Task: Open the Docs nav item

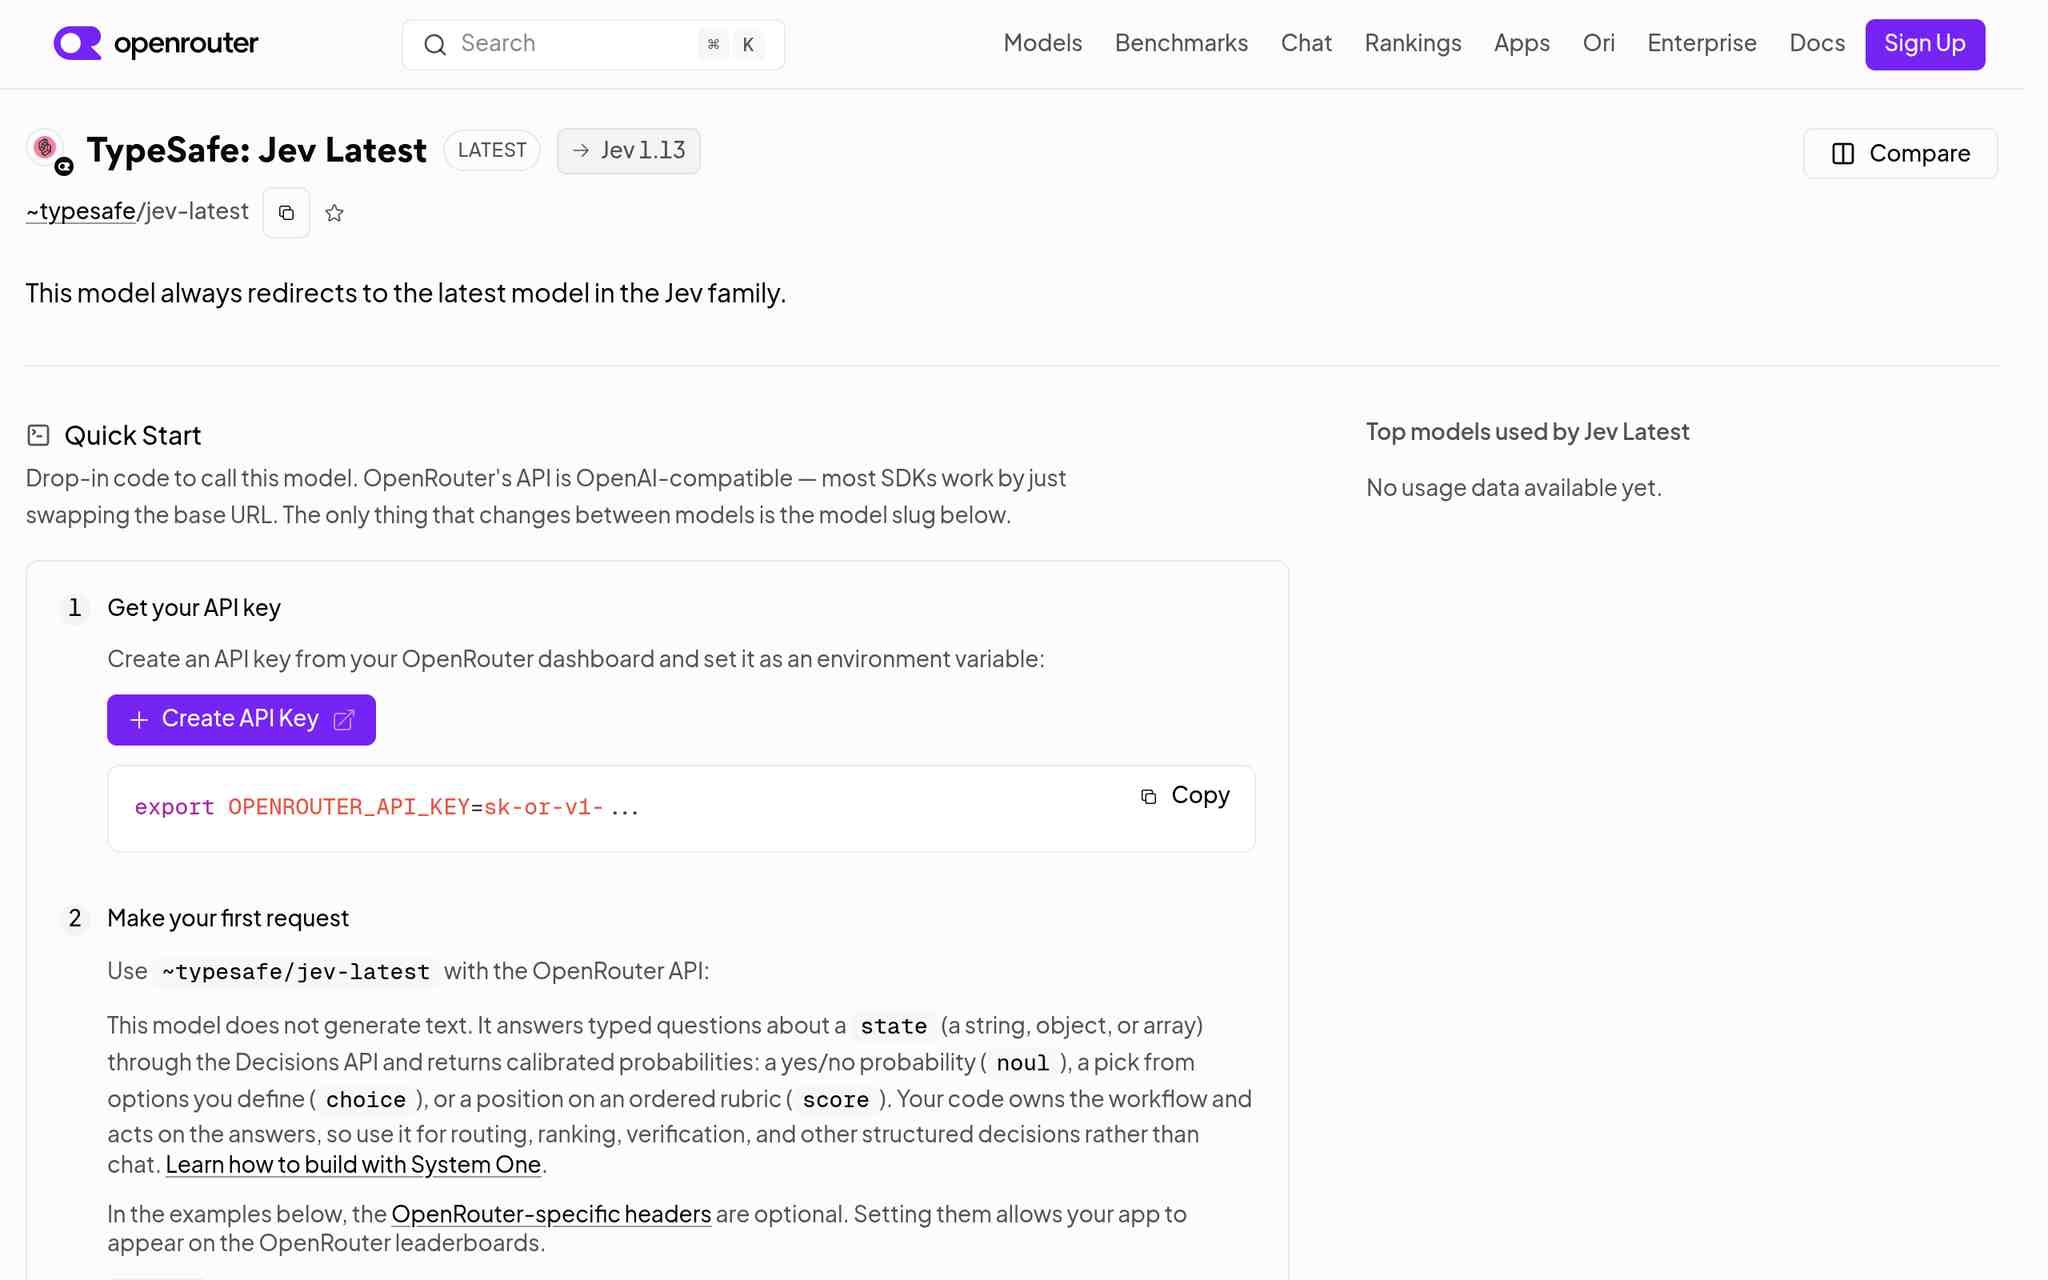Action: pyautogui.click(x=1816, y=43)
